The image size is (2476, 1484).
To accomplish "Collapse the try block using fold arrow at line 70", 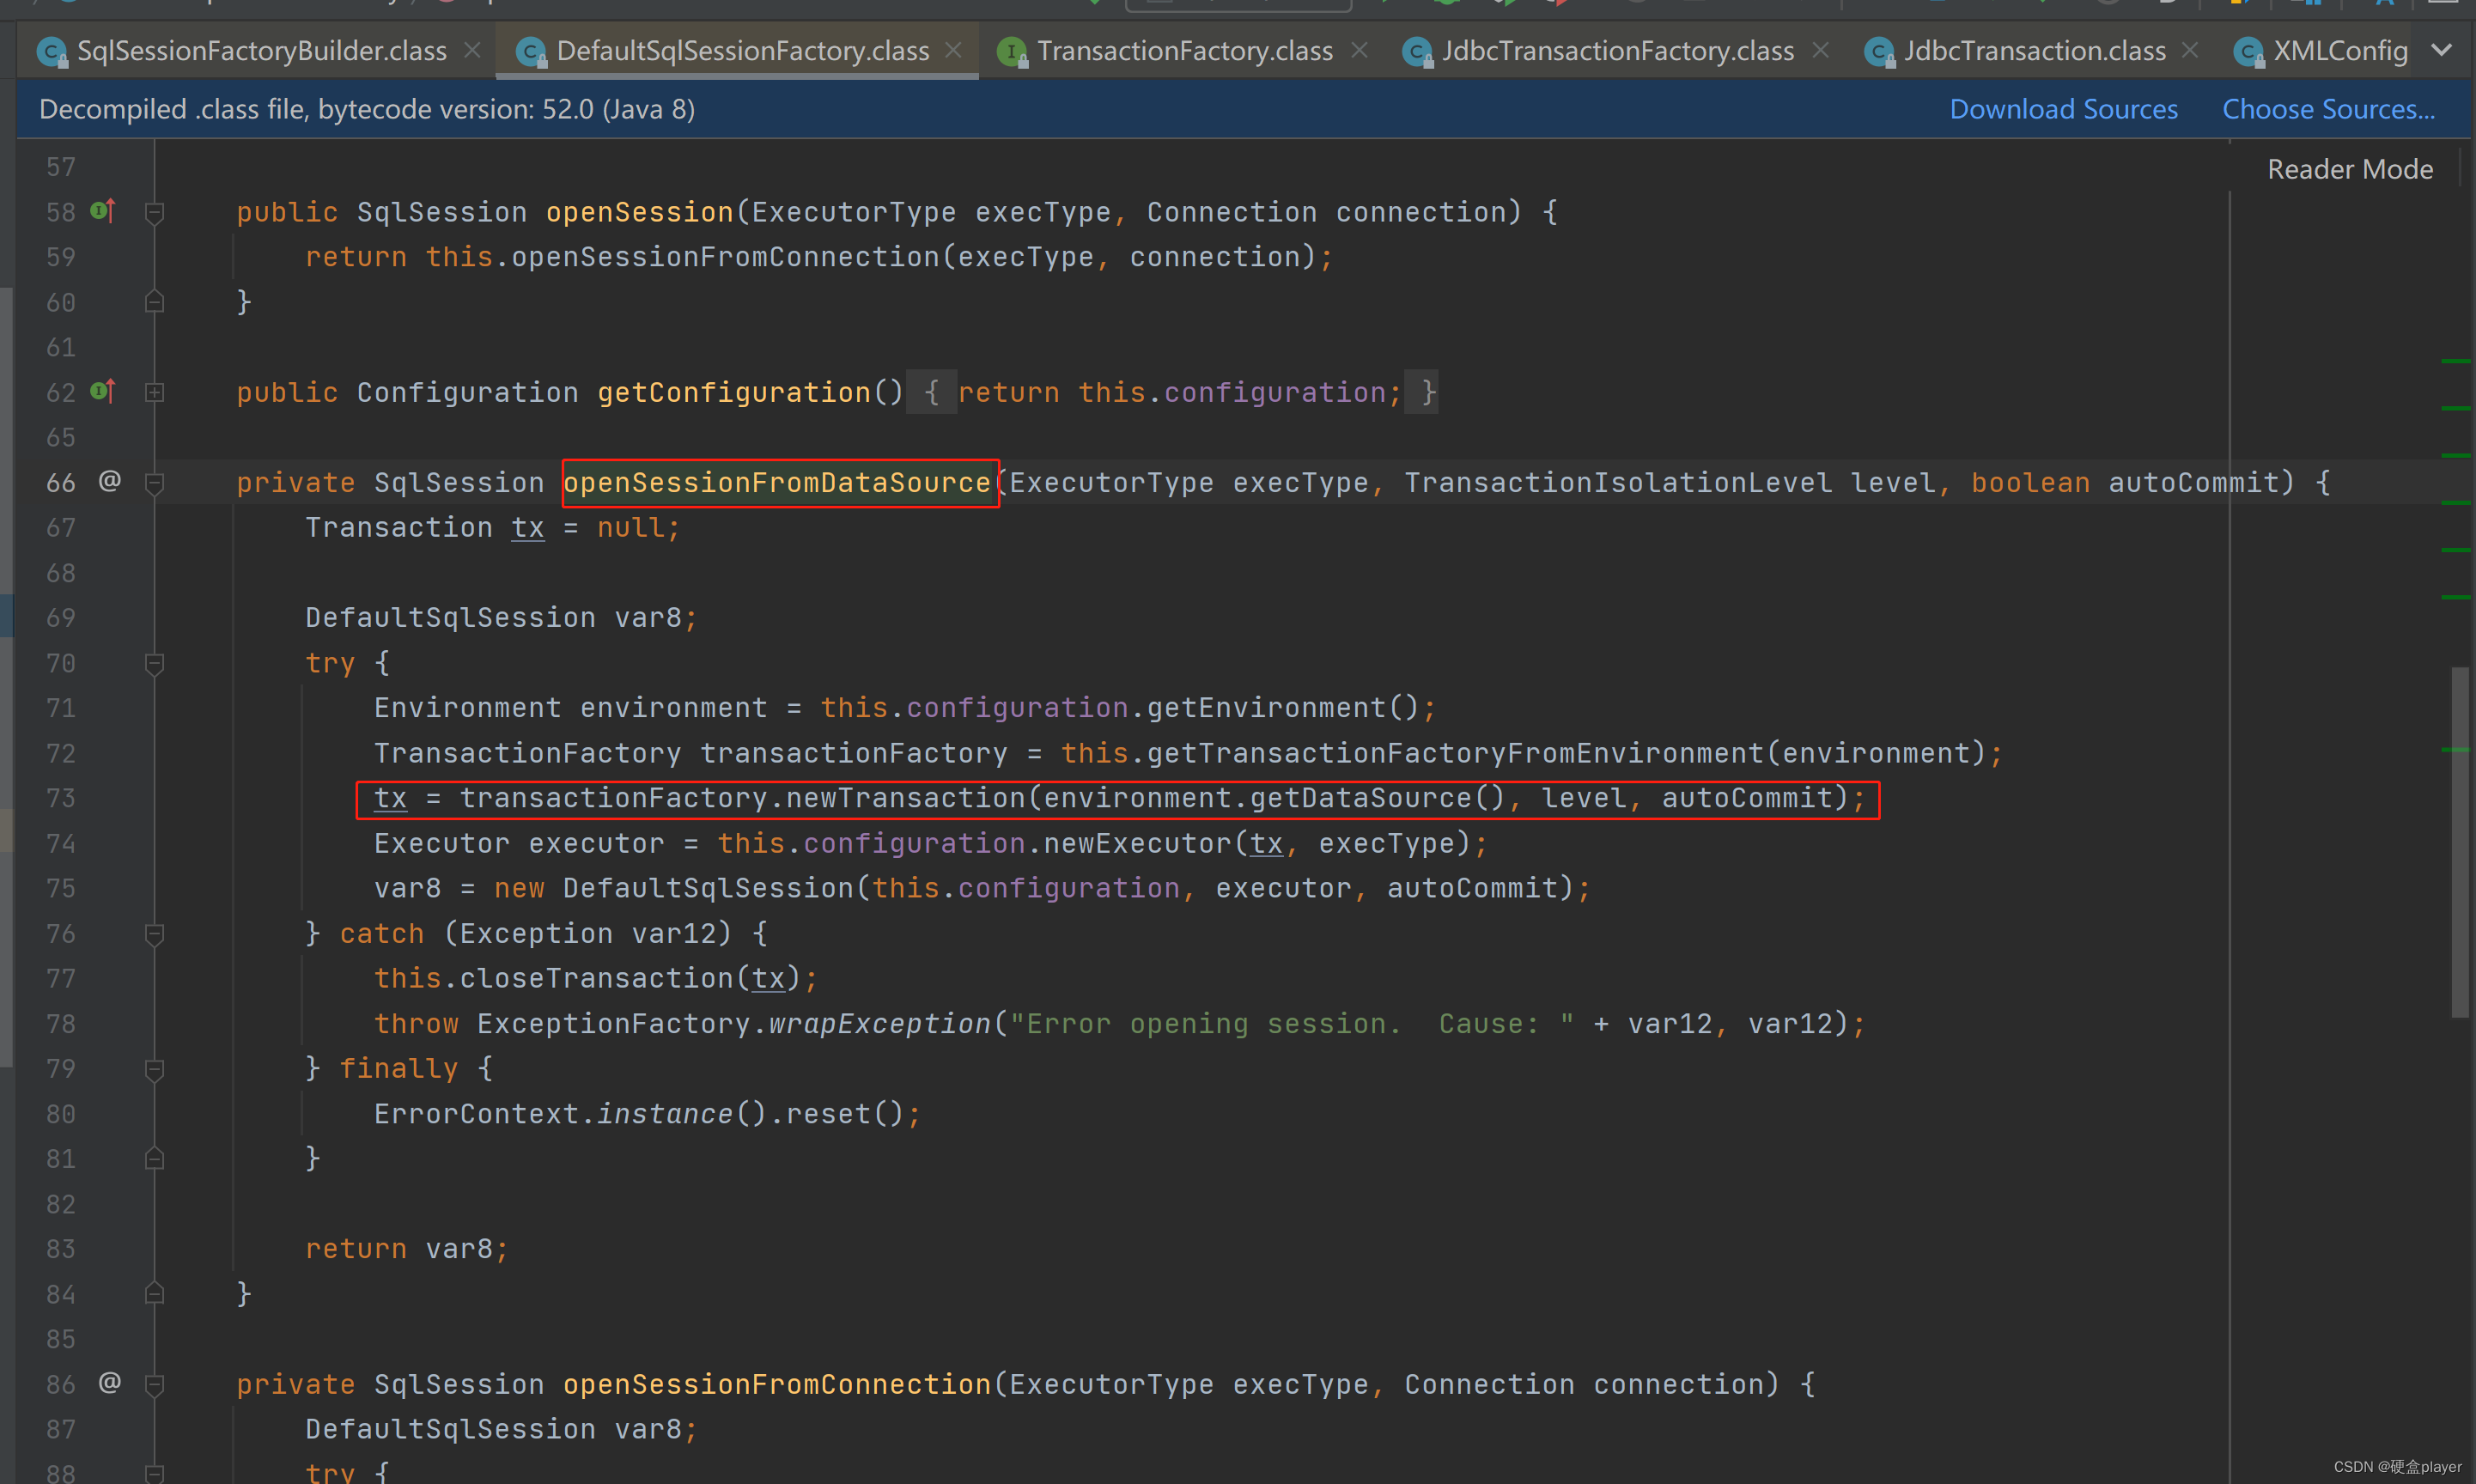I will (154, 663).
